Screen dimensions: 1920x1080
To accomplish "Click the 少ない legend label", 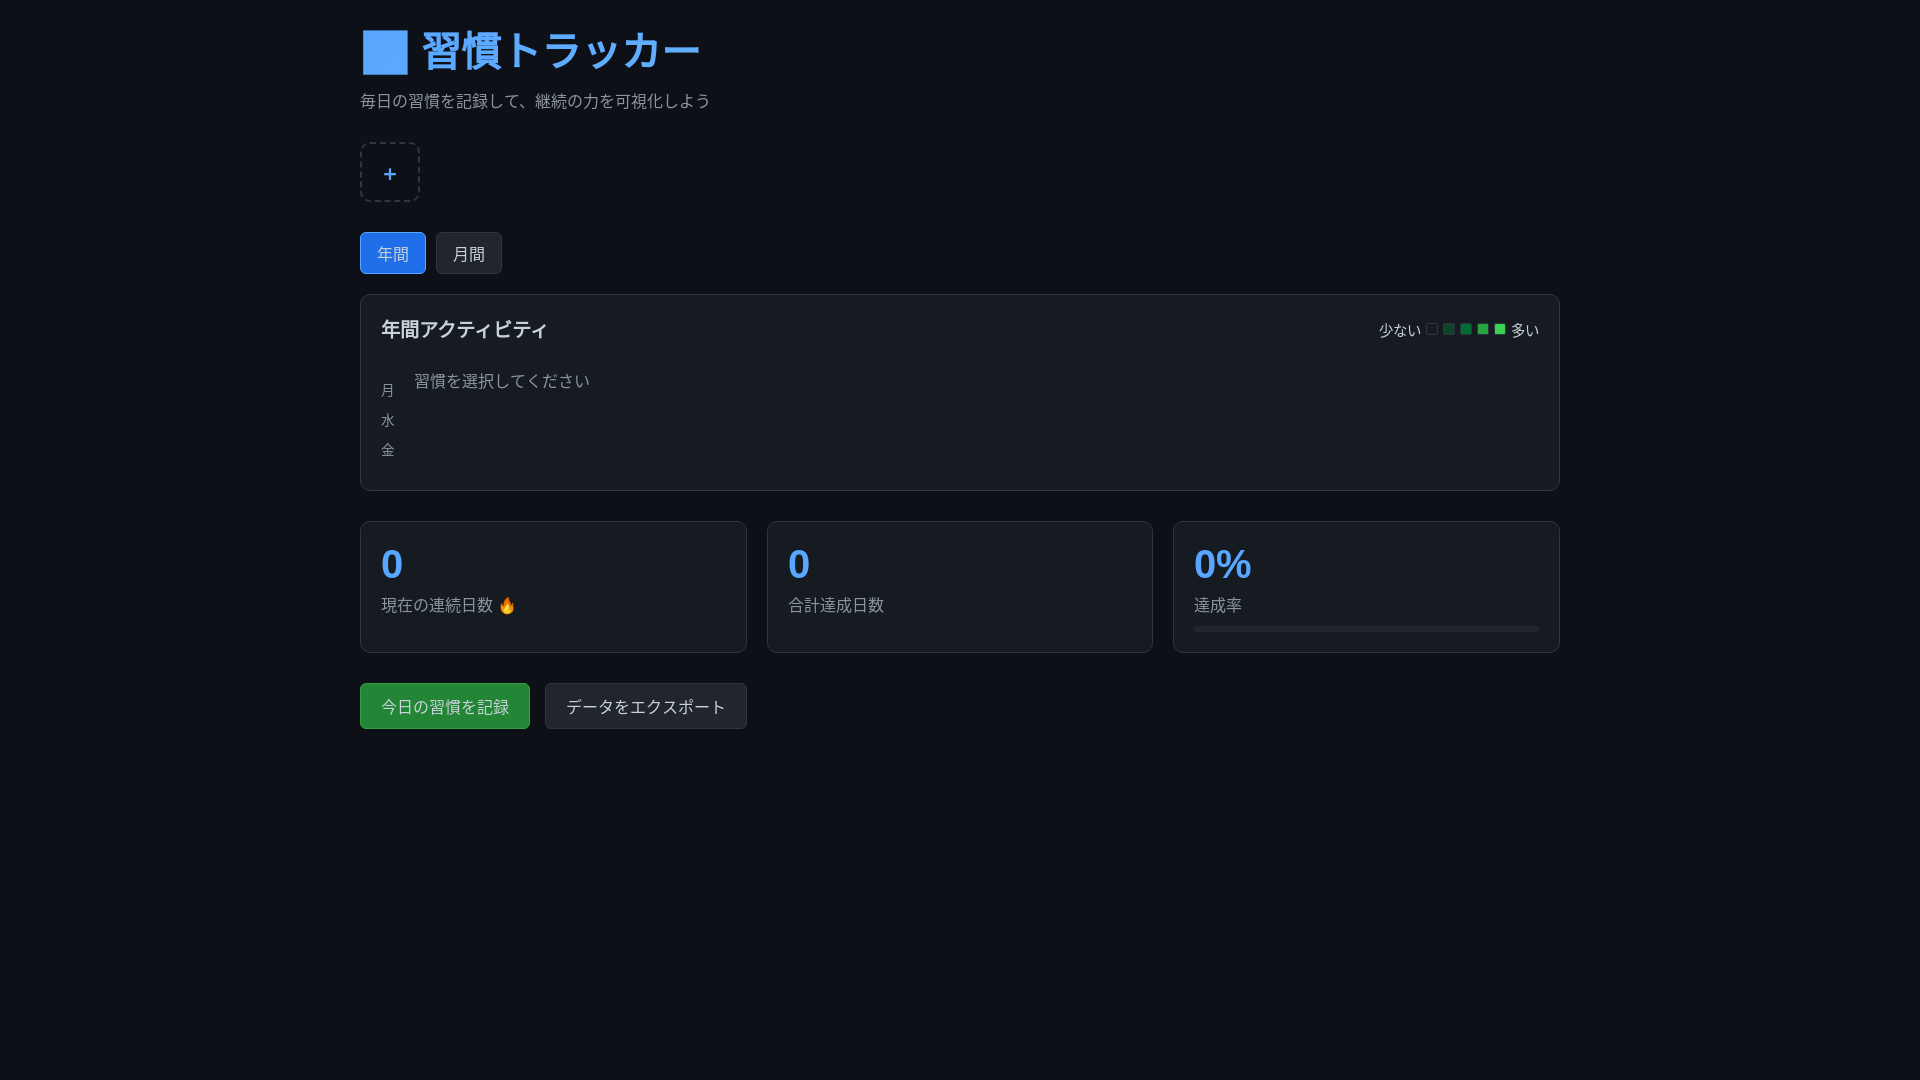I will 1400,330.
